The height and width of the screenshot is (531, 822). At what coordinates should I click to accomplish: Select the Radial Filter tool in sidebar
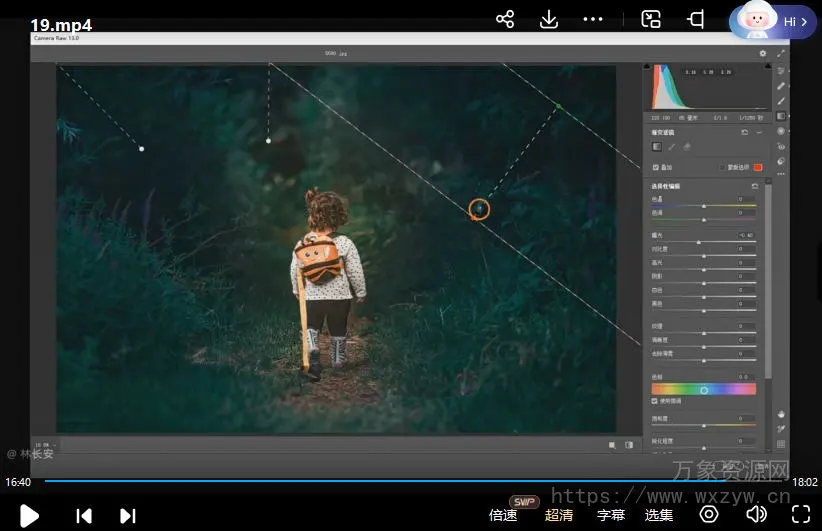point(781,131)
